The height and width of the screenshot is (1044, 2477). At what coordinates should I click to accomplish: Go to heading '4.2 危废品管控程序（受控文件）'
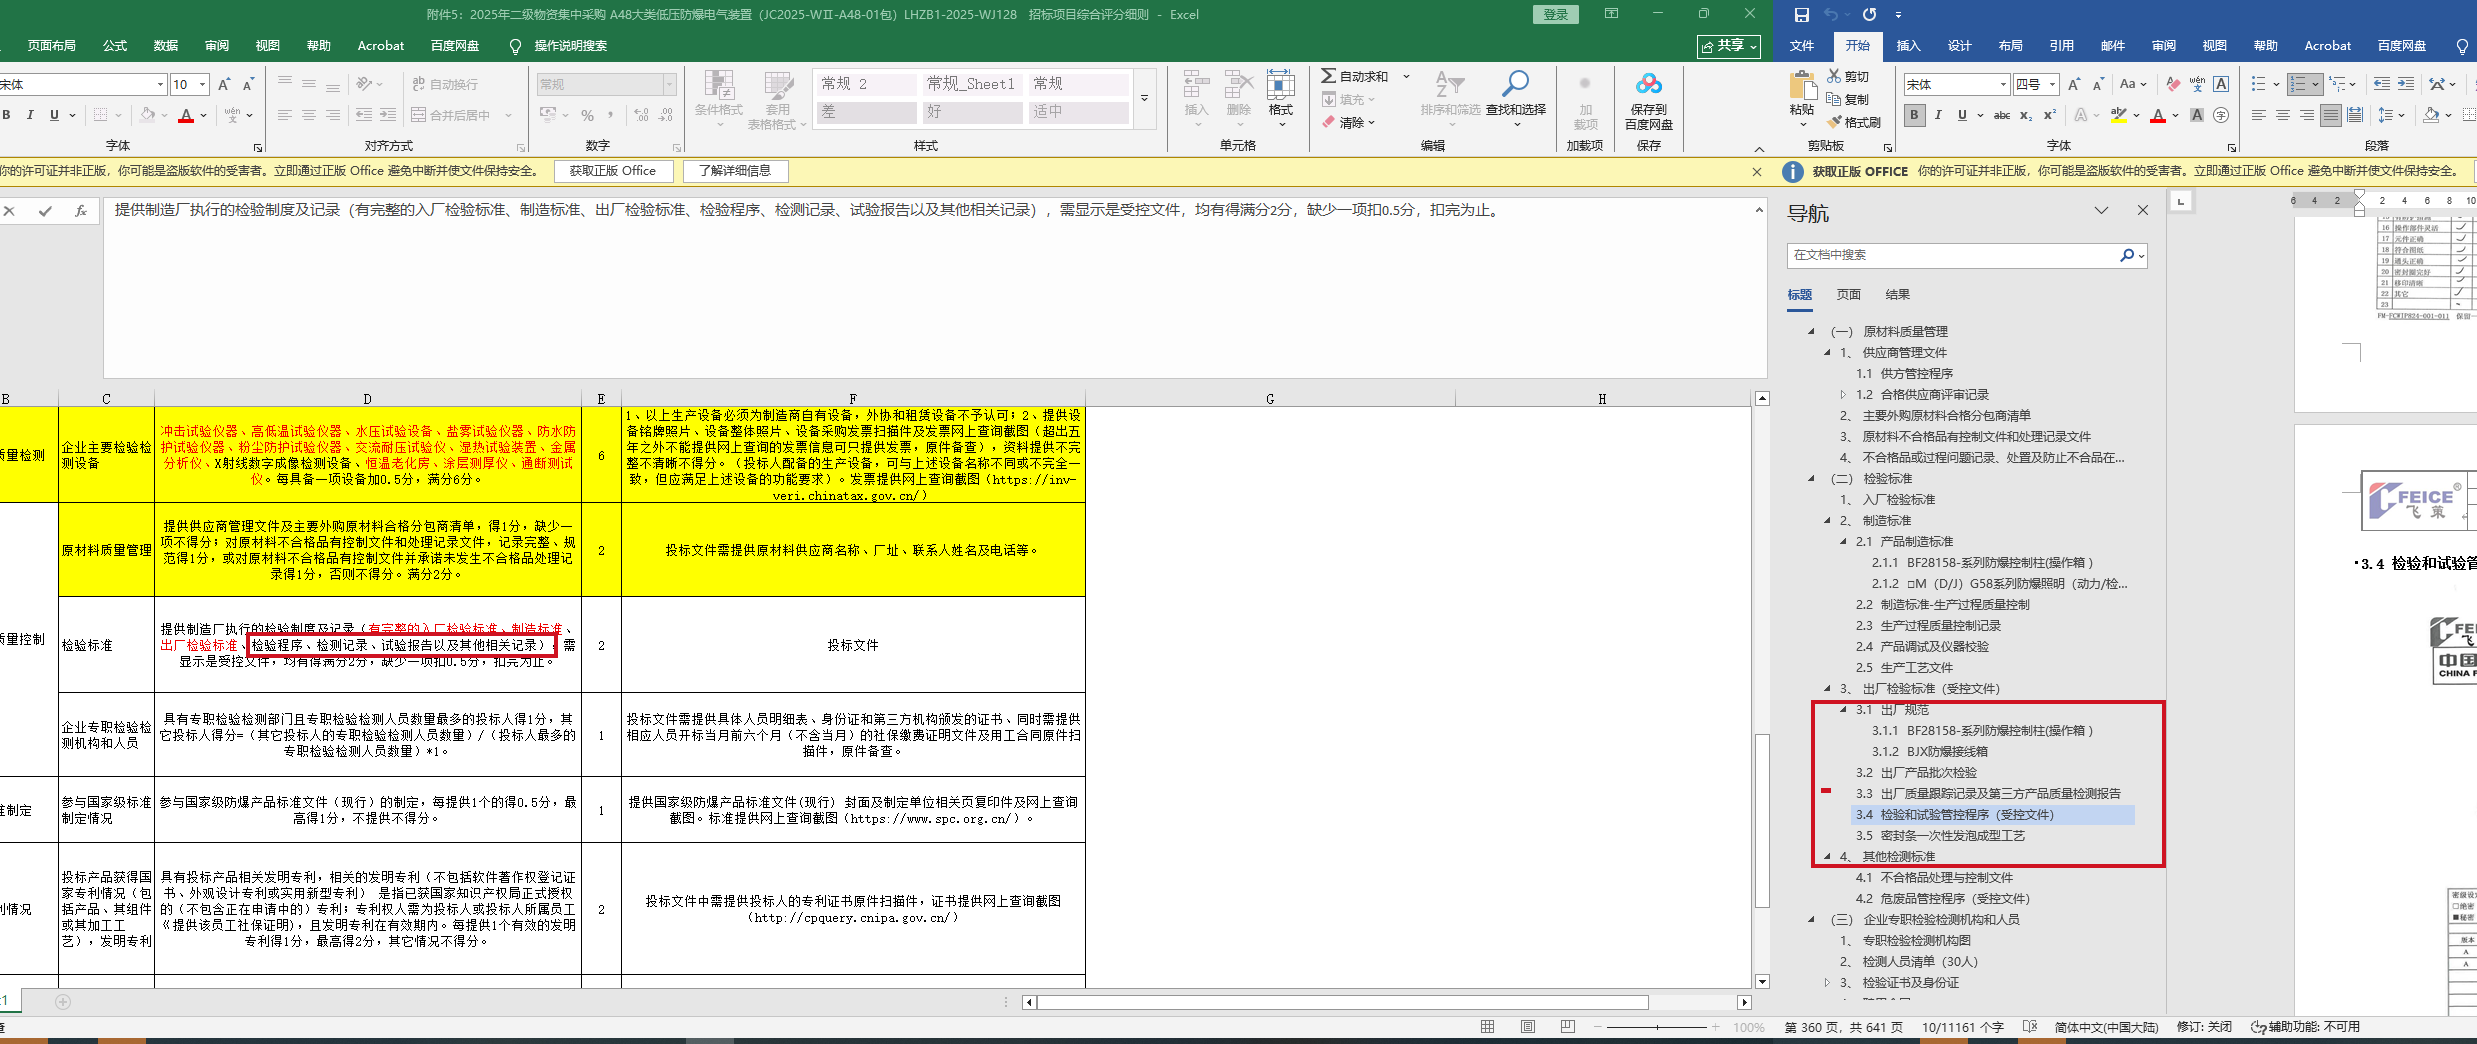pos(1943,898)
